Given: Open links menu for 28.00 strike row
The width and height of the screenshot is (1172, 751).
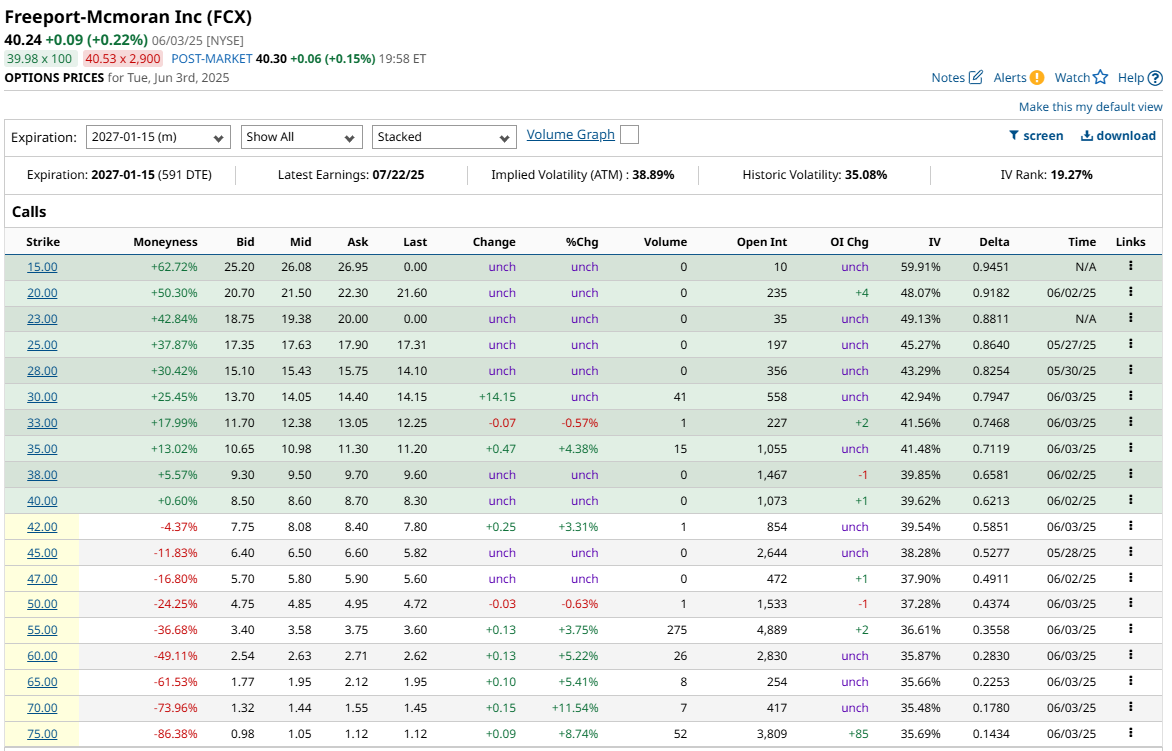Looking at the screenshot, I should pos(1130,370).
